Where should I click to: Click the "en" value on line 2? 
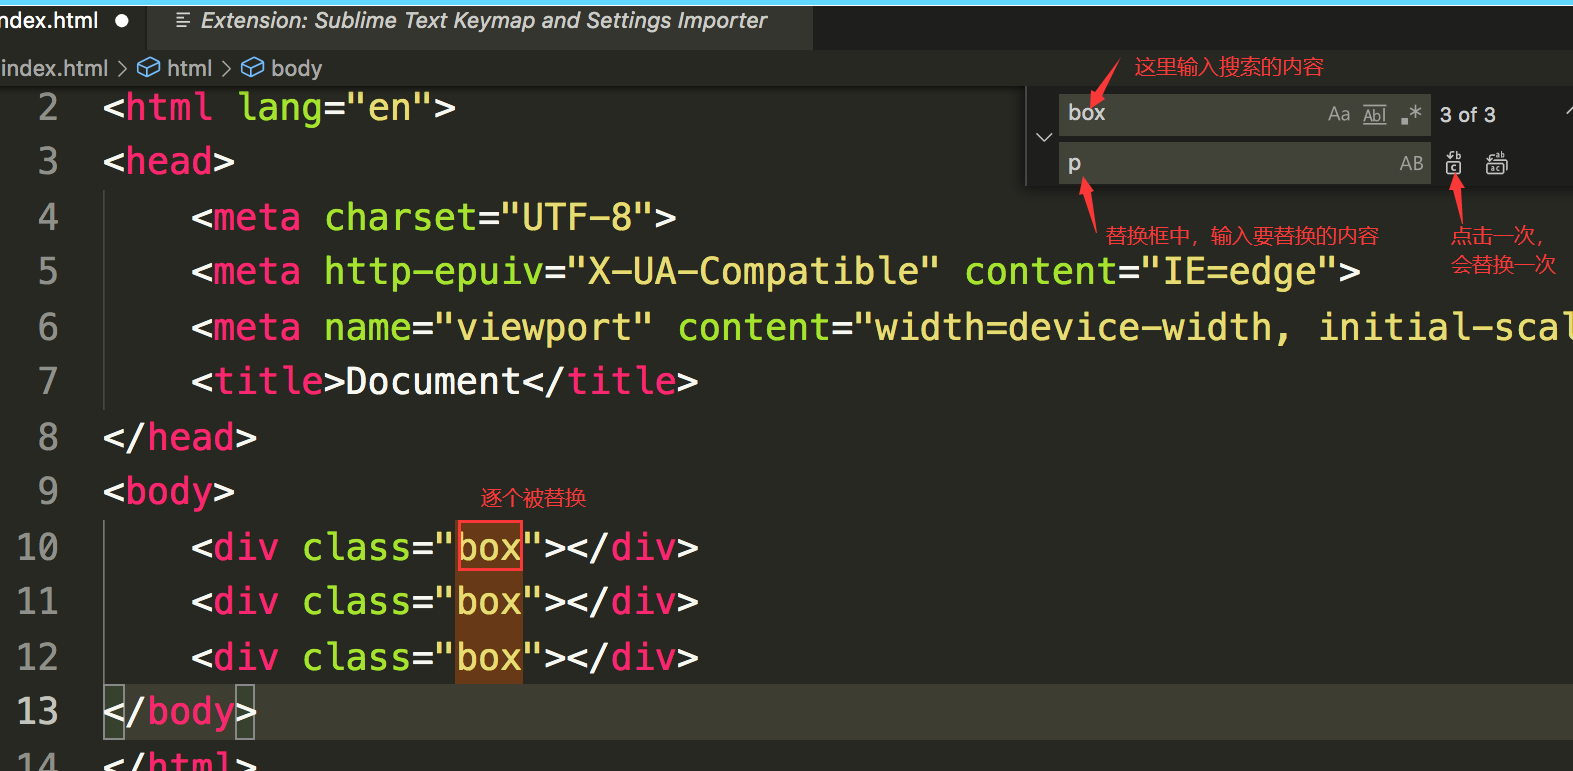(x=389, y=107)
